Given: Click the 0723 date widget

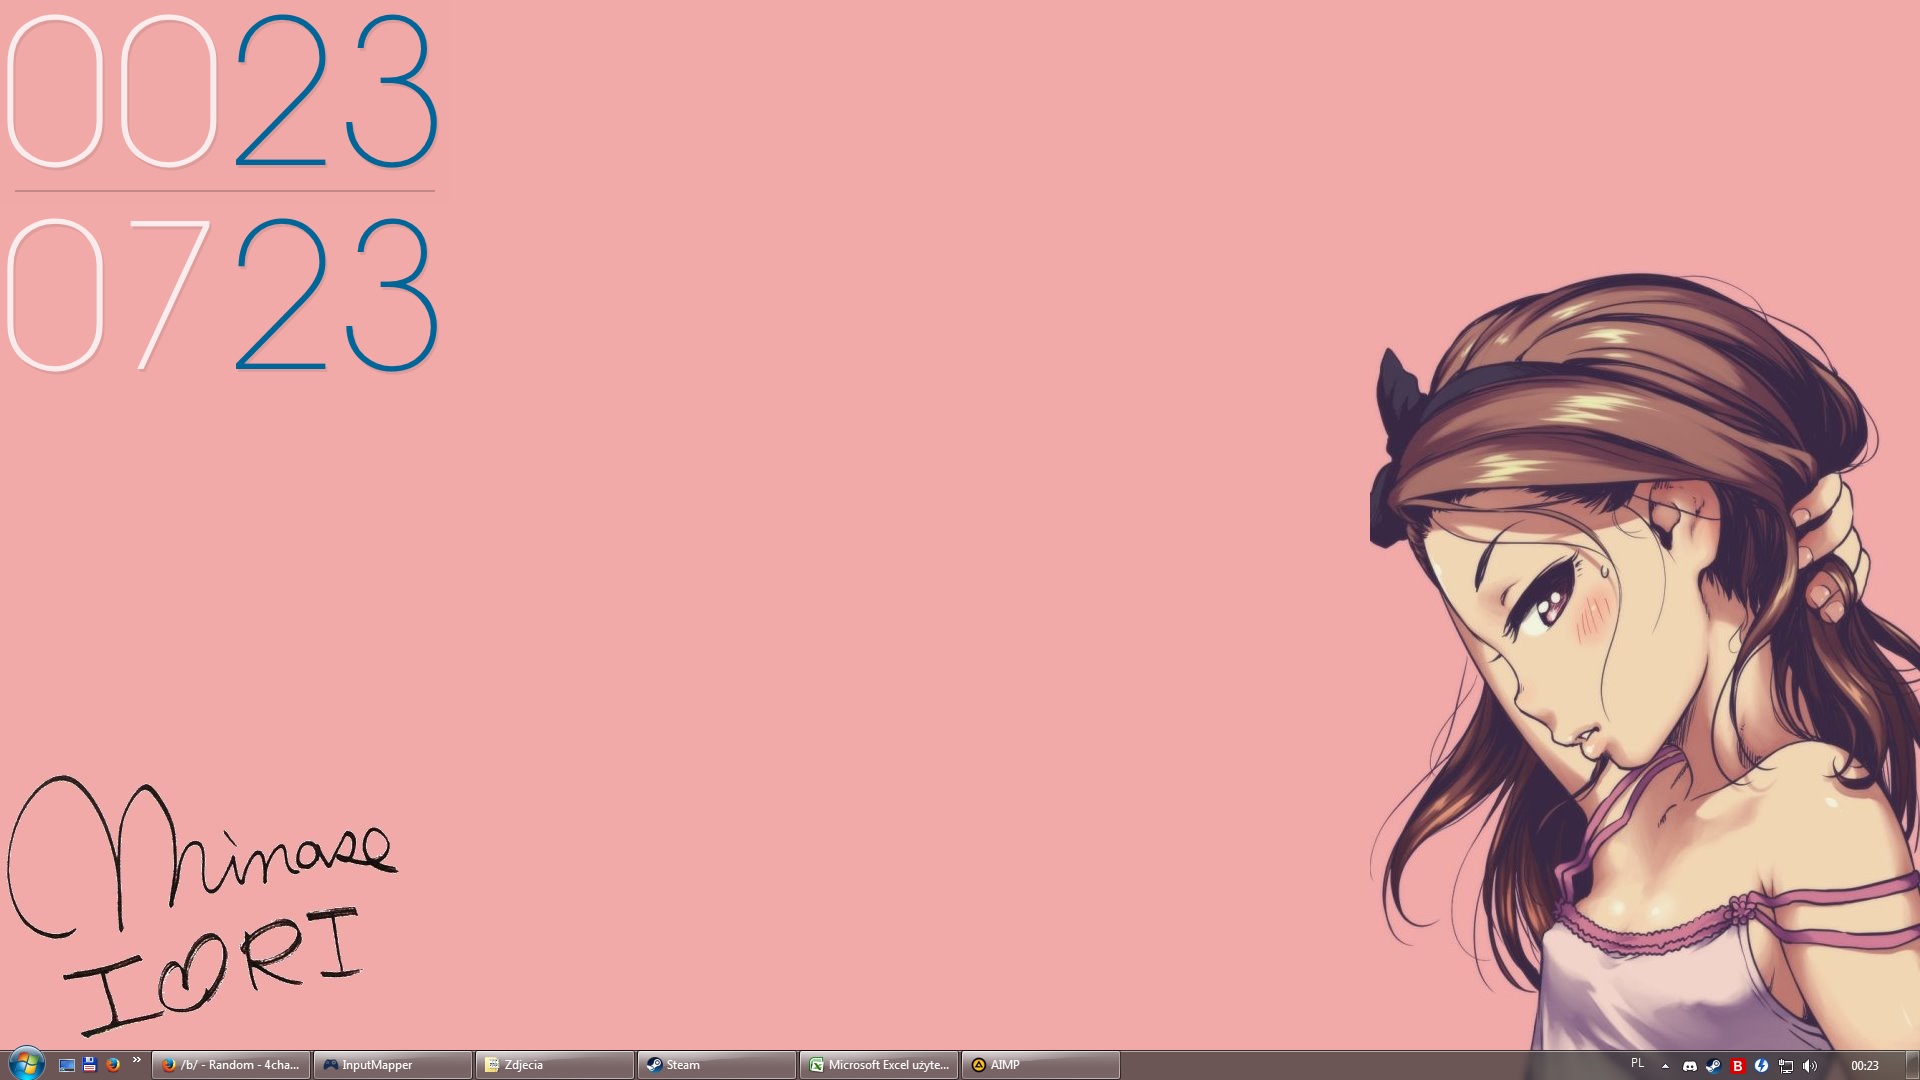Looking at the screenshot, I should [222, 294].
